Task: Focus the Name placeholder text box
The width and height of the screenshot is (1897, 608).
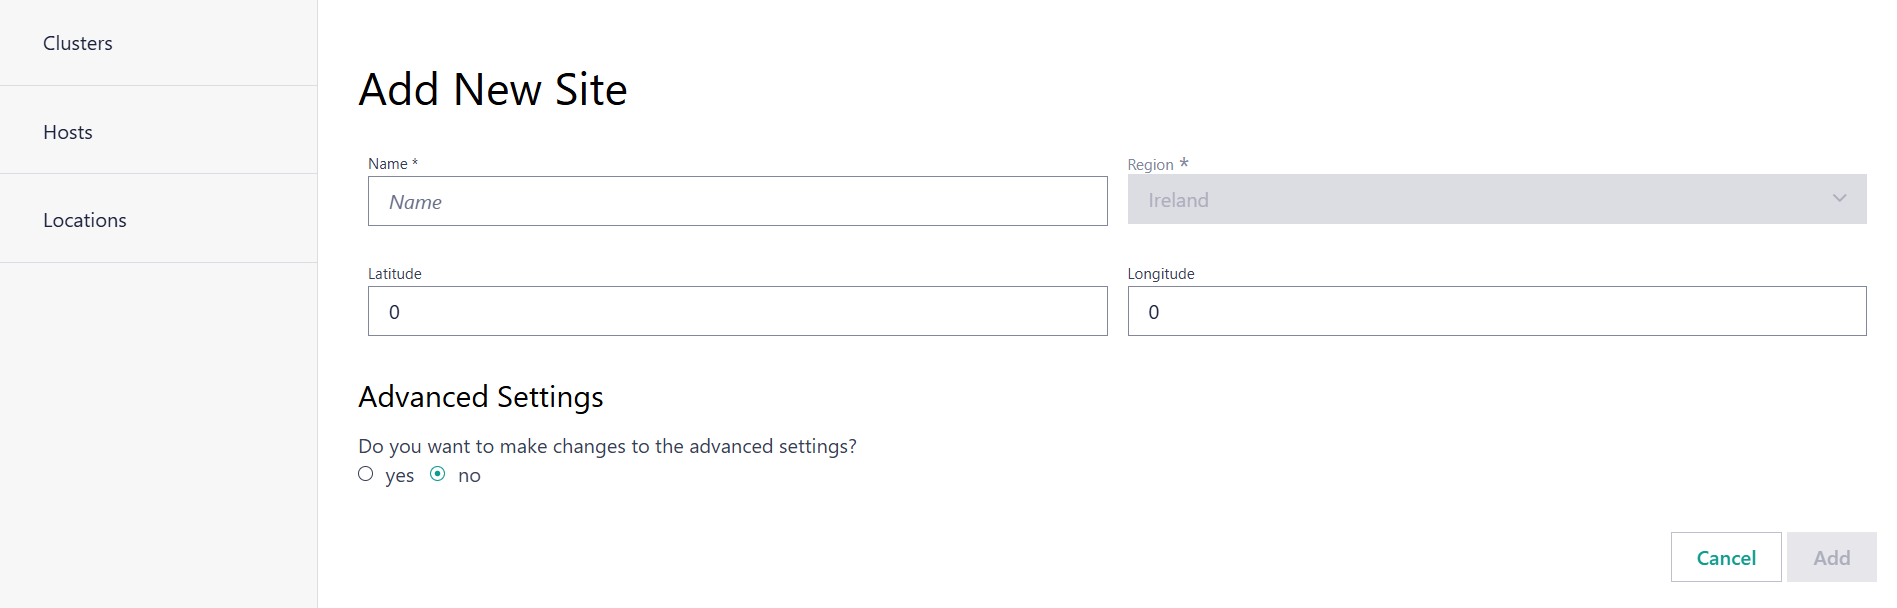Action: [737, 201]
